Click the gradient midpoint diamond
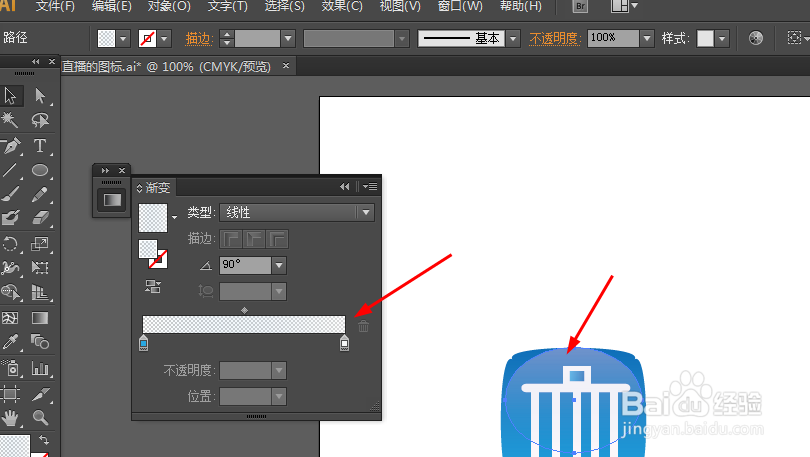 [x=244, y=310]
